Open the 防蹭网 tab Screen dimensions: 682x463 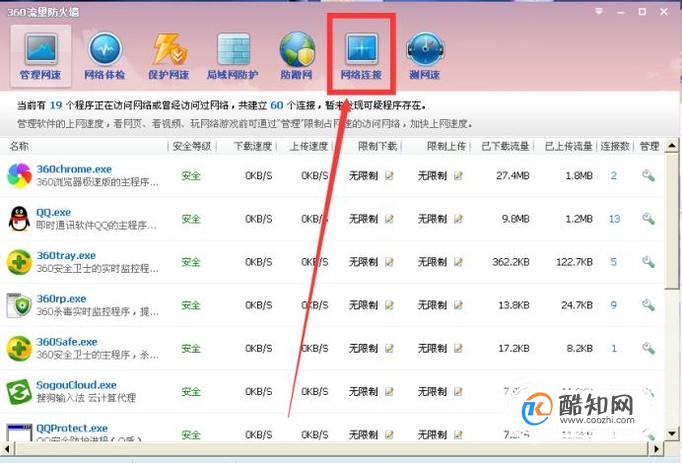pos(297,56)
